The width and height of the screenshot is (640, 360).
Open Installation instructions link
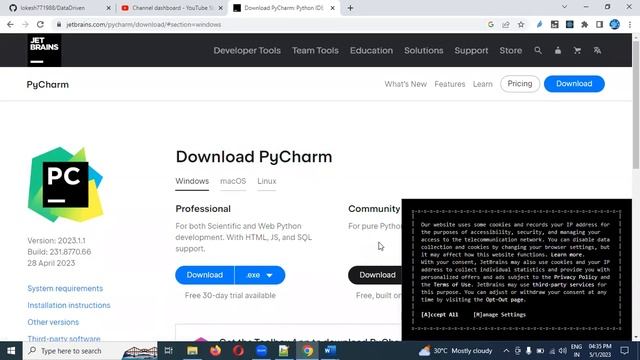69,305
